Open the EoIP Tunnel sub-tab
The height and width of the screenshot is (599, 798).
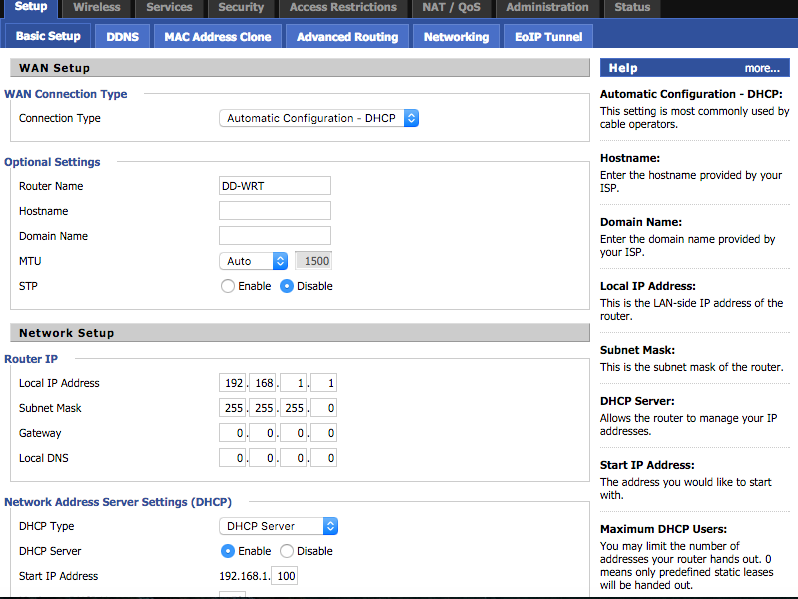click(x=549, y=37)
